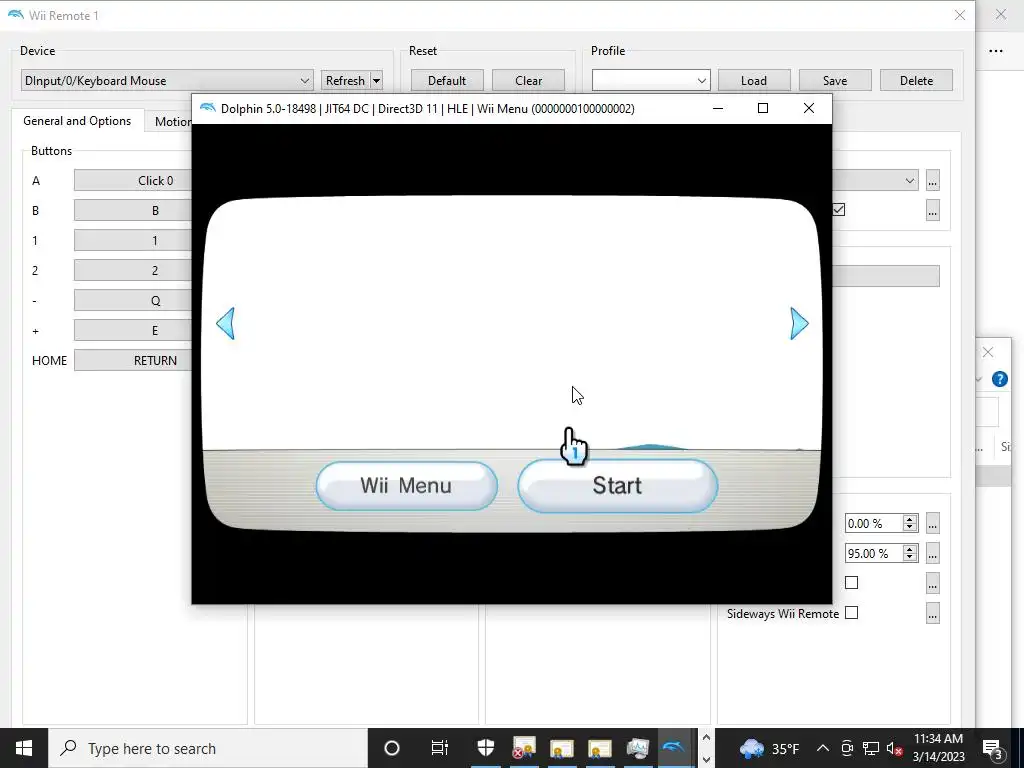Image resolution: width=1024 pixels, height=768 pixels.
Task: Click the three-dots menu at top right
Action: [x=995, y=51]
